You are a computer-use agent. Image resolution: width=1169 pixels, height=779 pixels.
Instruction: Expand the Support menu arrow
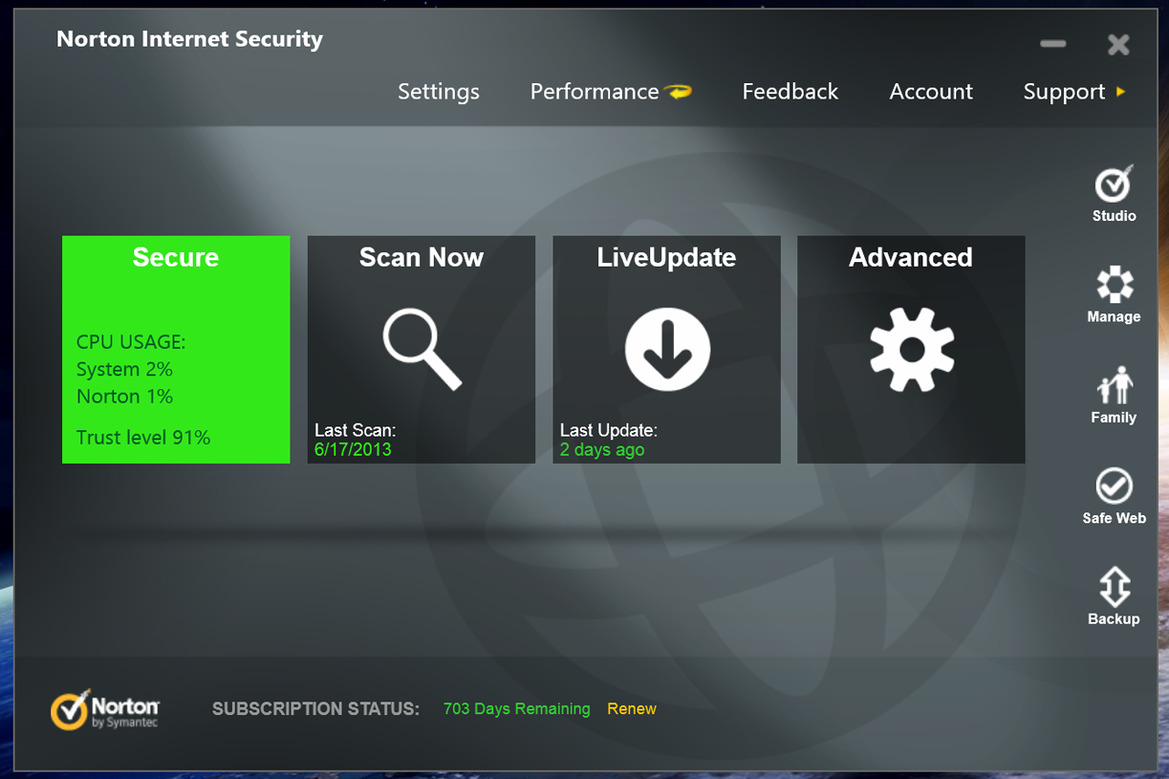[x=1121, y=92]
